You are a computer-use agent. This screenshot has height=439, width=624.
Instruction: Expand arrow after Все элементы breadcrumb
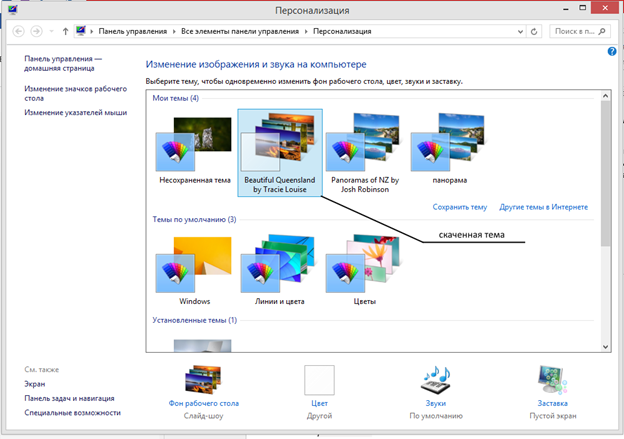pos(306,31)
